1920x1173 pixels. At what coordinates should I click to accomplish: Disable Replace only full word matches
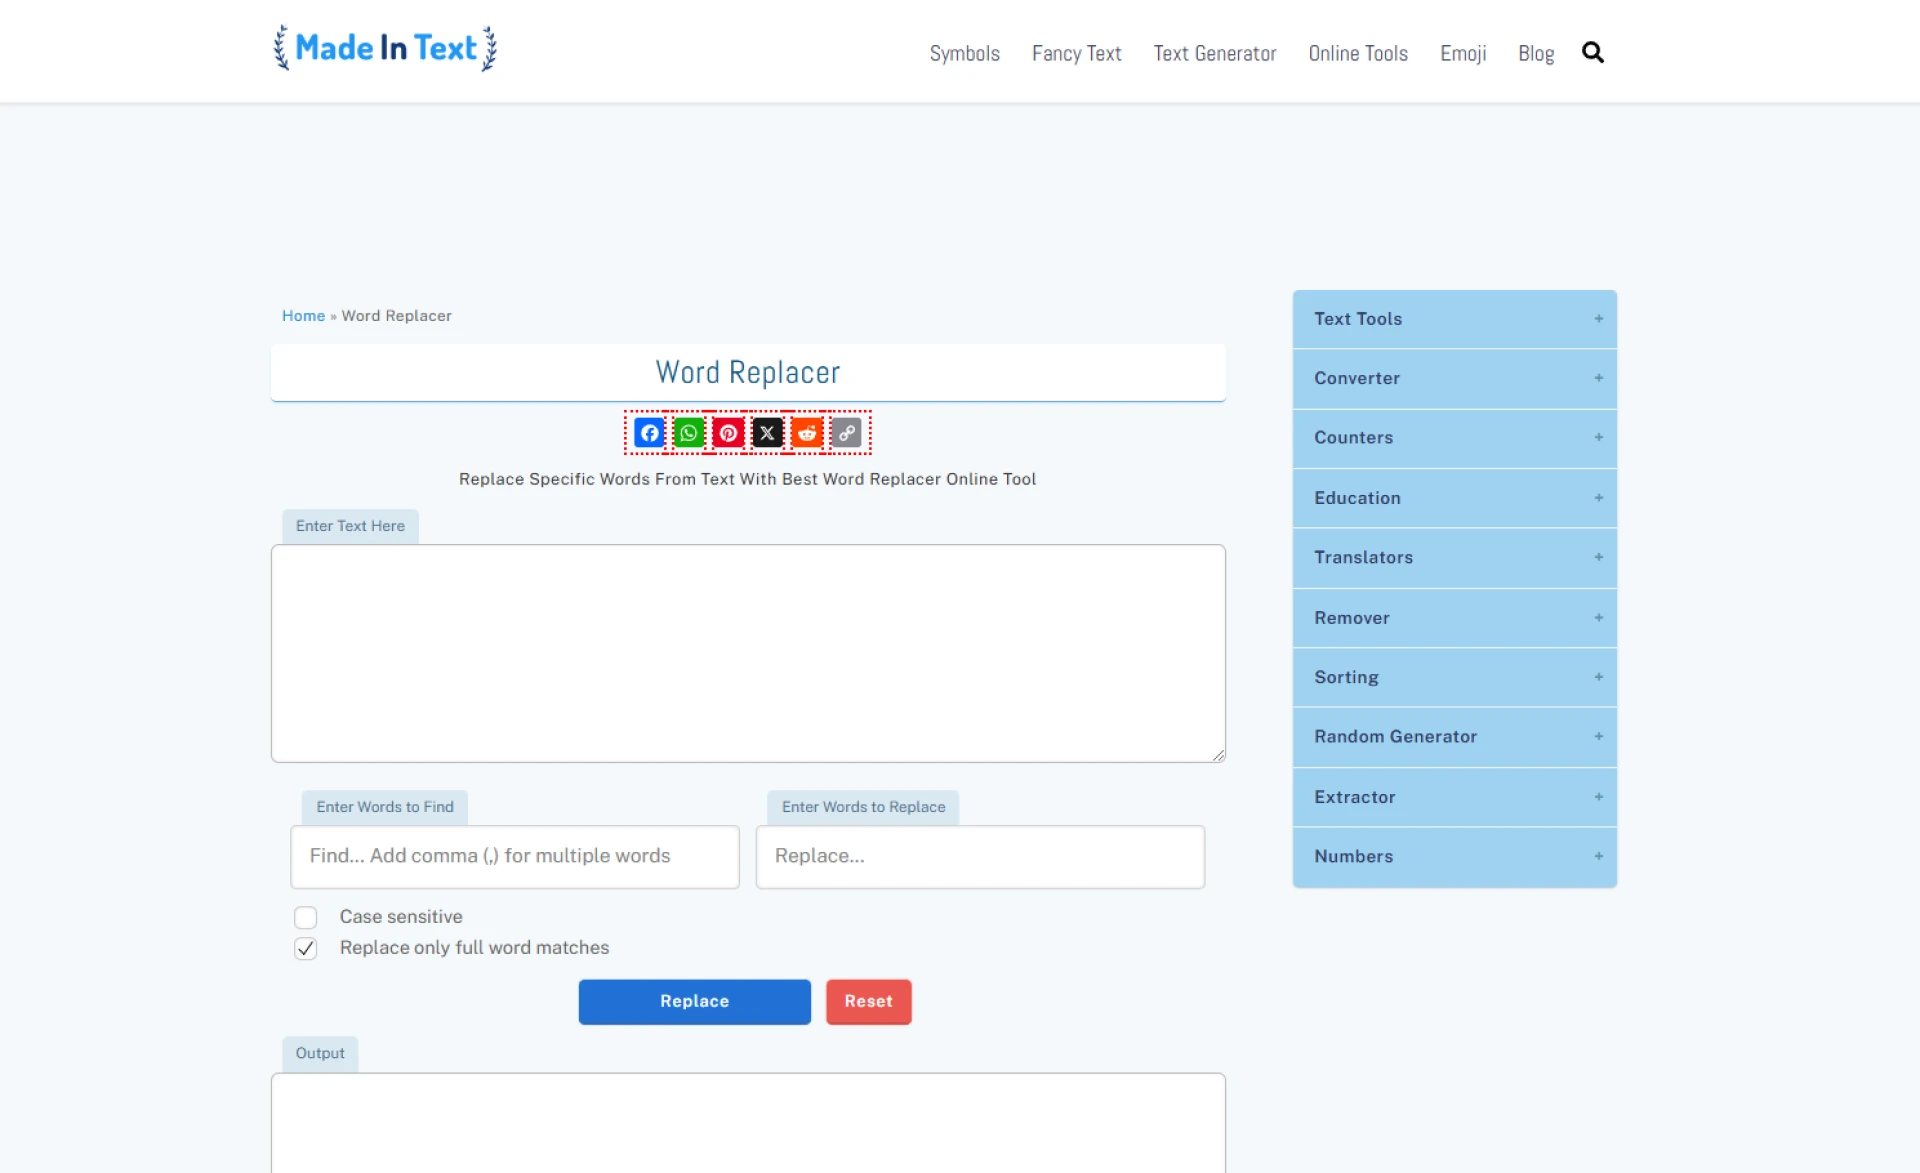306,948
